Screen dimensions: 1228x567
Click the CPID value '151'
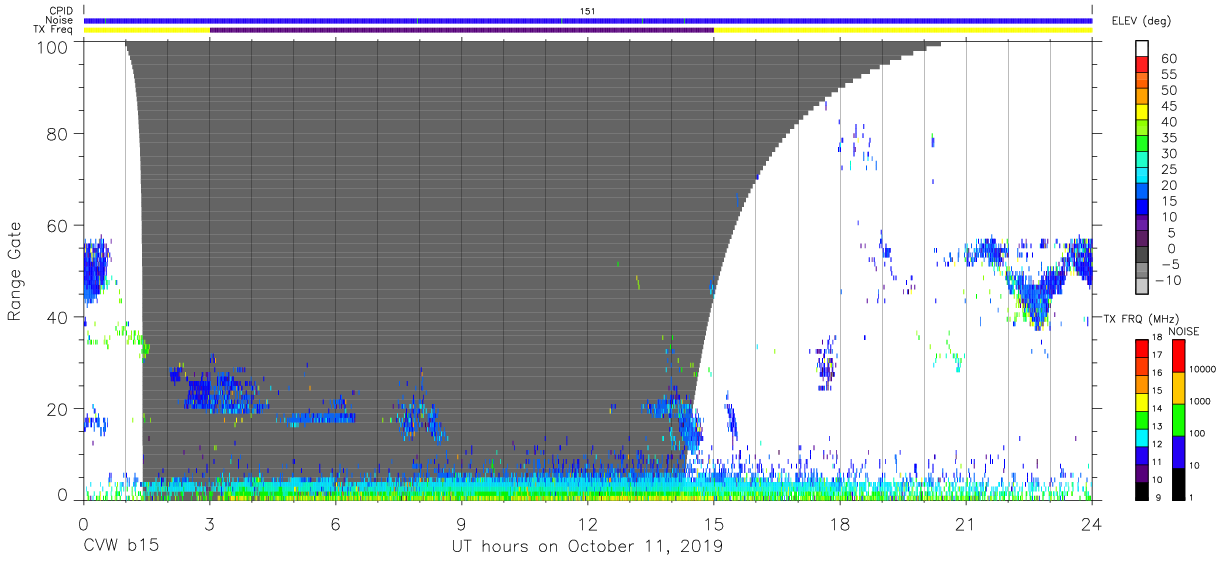587,11
